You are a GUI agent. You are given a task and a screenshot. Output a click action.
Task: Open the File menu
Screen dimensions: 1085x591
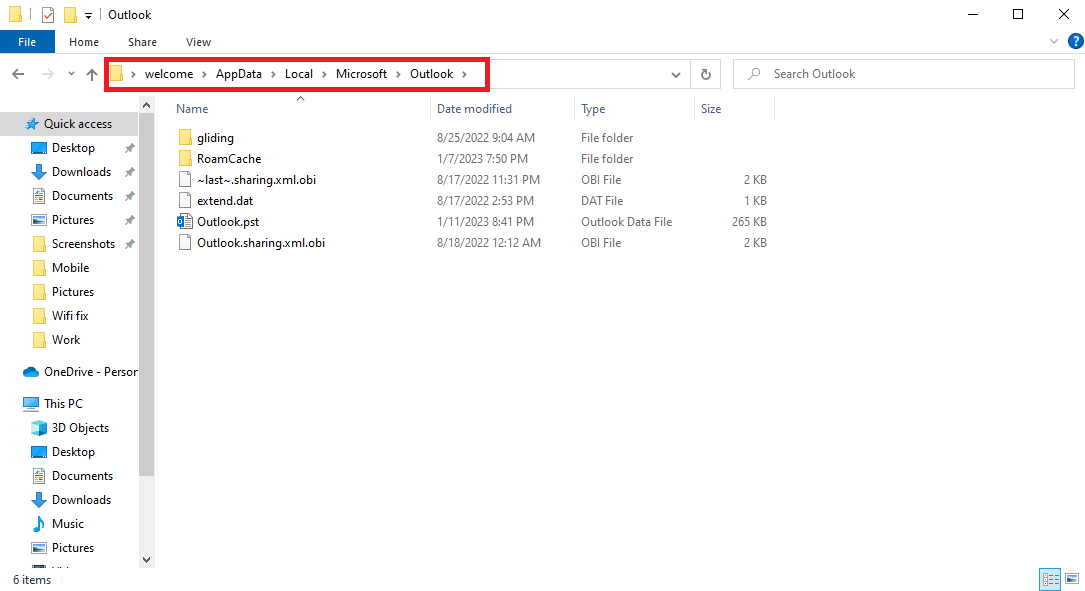pyautogui.click(x=27, y=42)
